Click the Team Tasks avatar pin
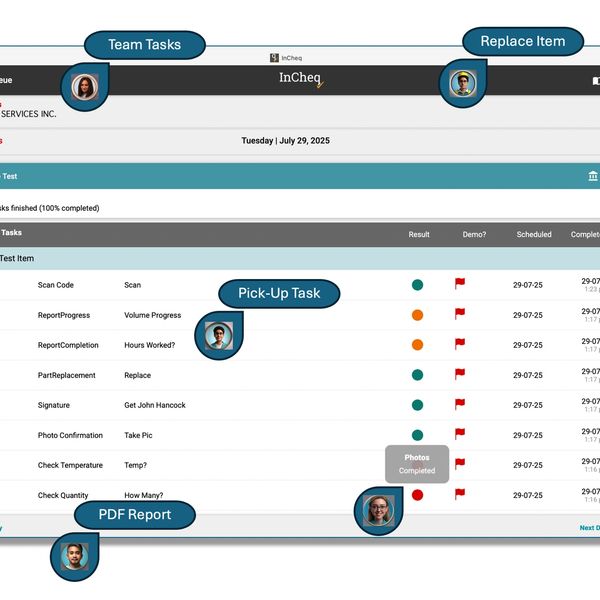Viewport: 600px width, 600px height. click(x=84, y=87)
